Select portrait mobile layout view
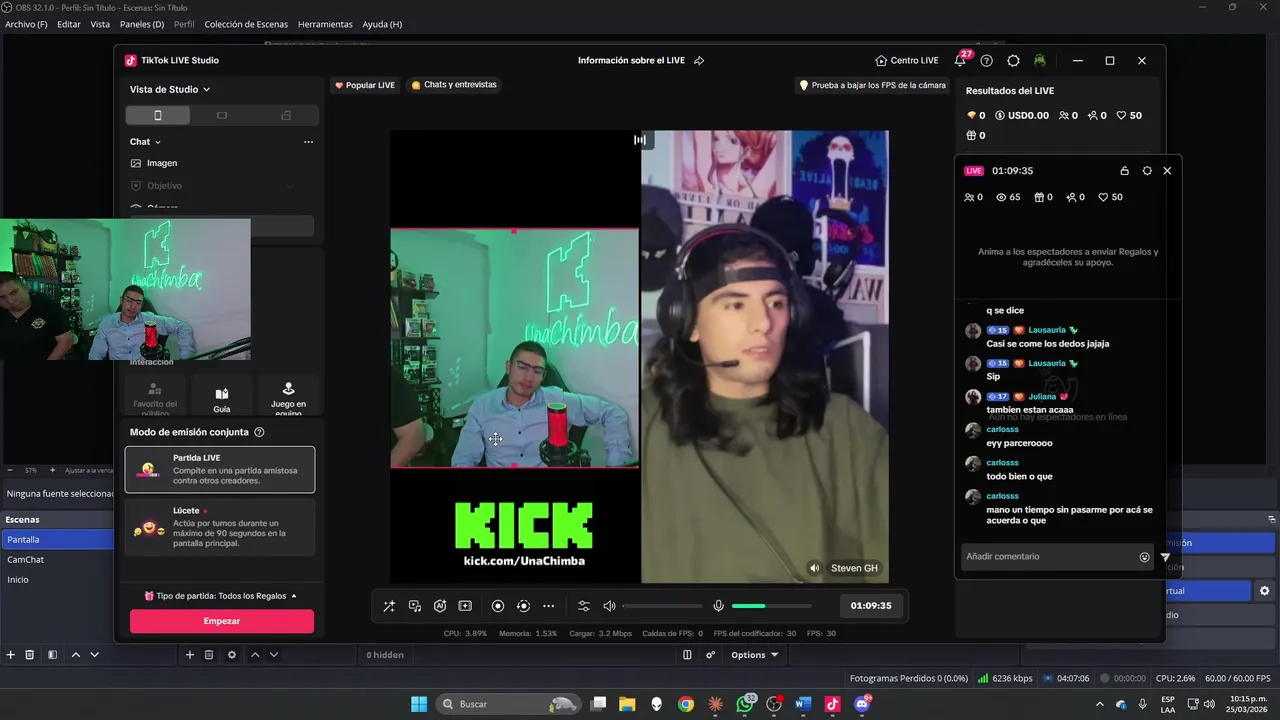 pos(158,115)
